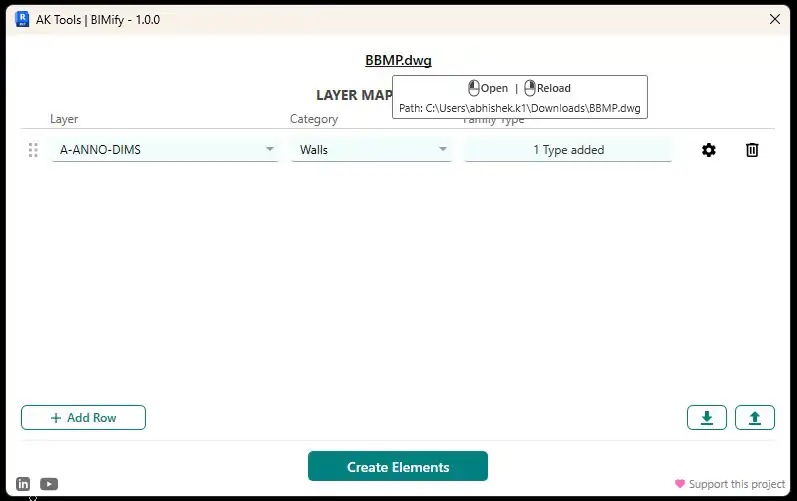Delete the A-ANNO-DIMS row with the trash icon
The width and height of the screenshot is (797, 501).
click(x=752, y=150)
